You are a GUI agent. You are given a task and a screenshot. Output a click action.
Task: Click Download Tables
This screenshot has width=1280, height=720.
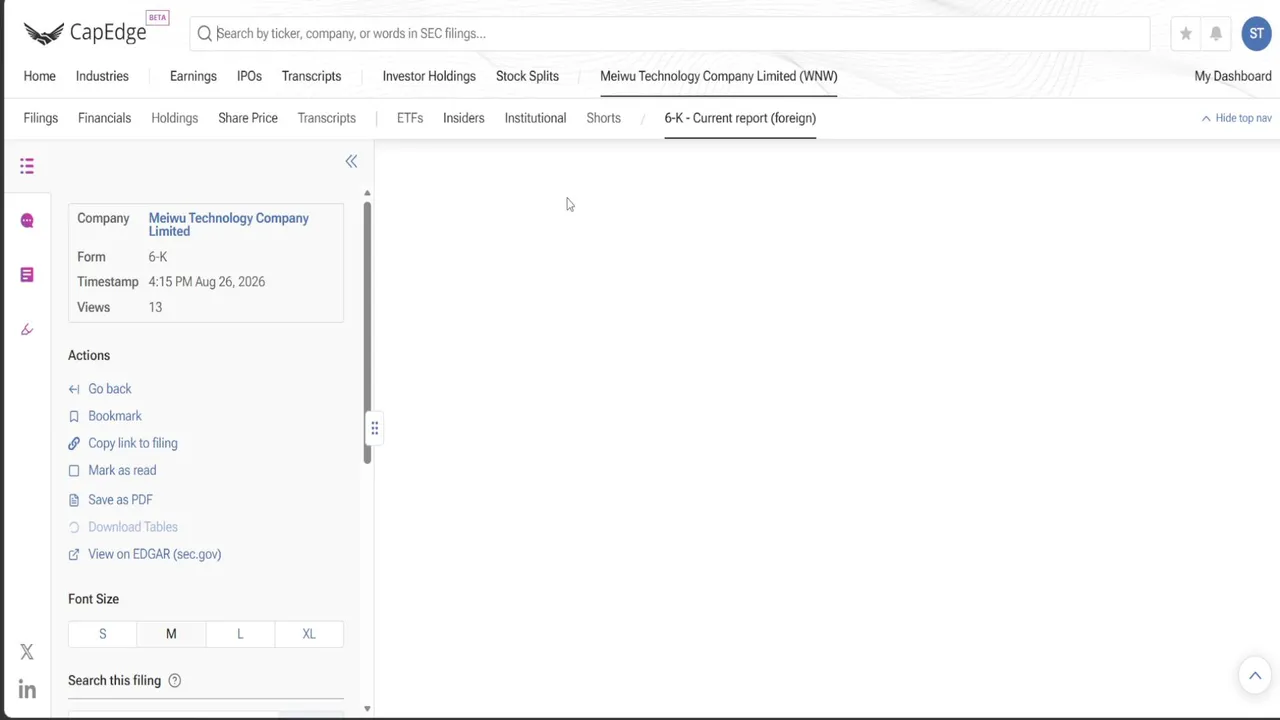coord(123,527)
